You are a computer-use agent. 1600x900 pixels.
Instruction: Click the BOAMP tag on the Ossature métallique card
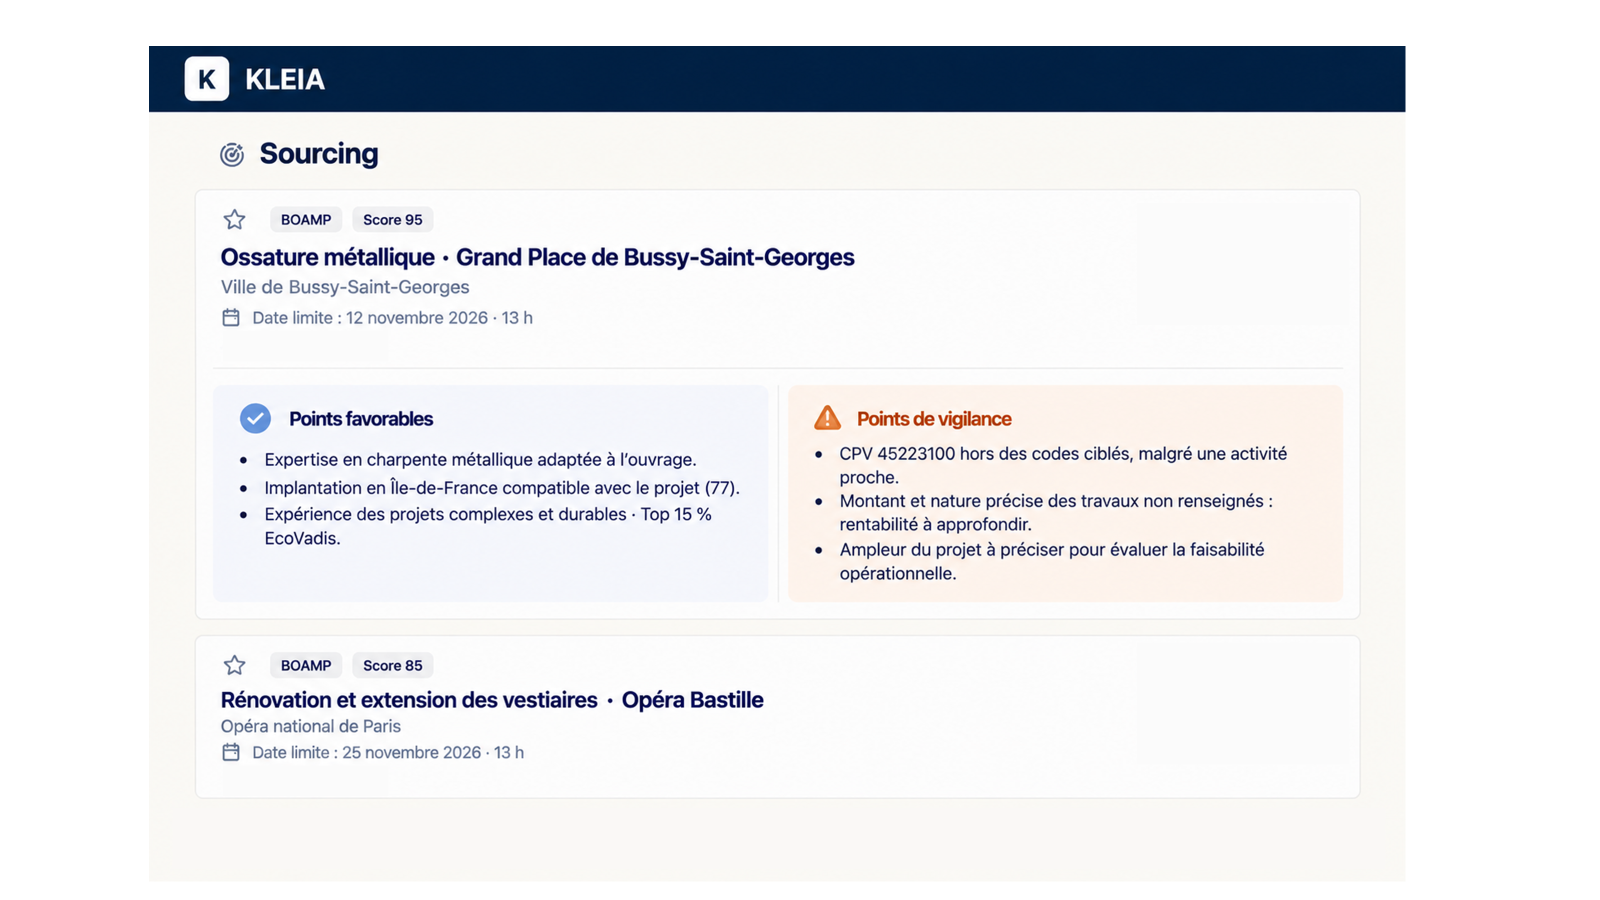306,220
